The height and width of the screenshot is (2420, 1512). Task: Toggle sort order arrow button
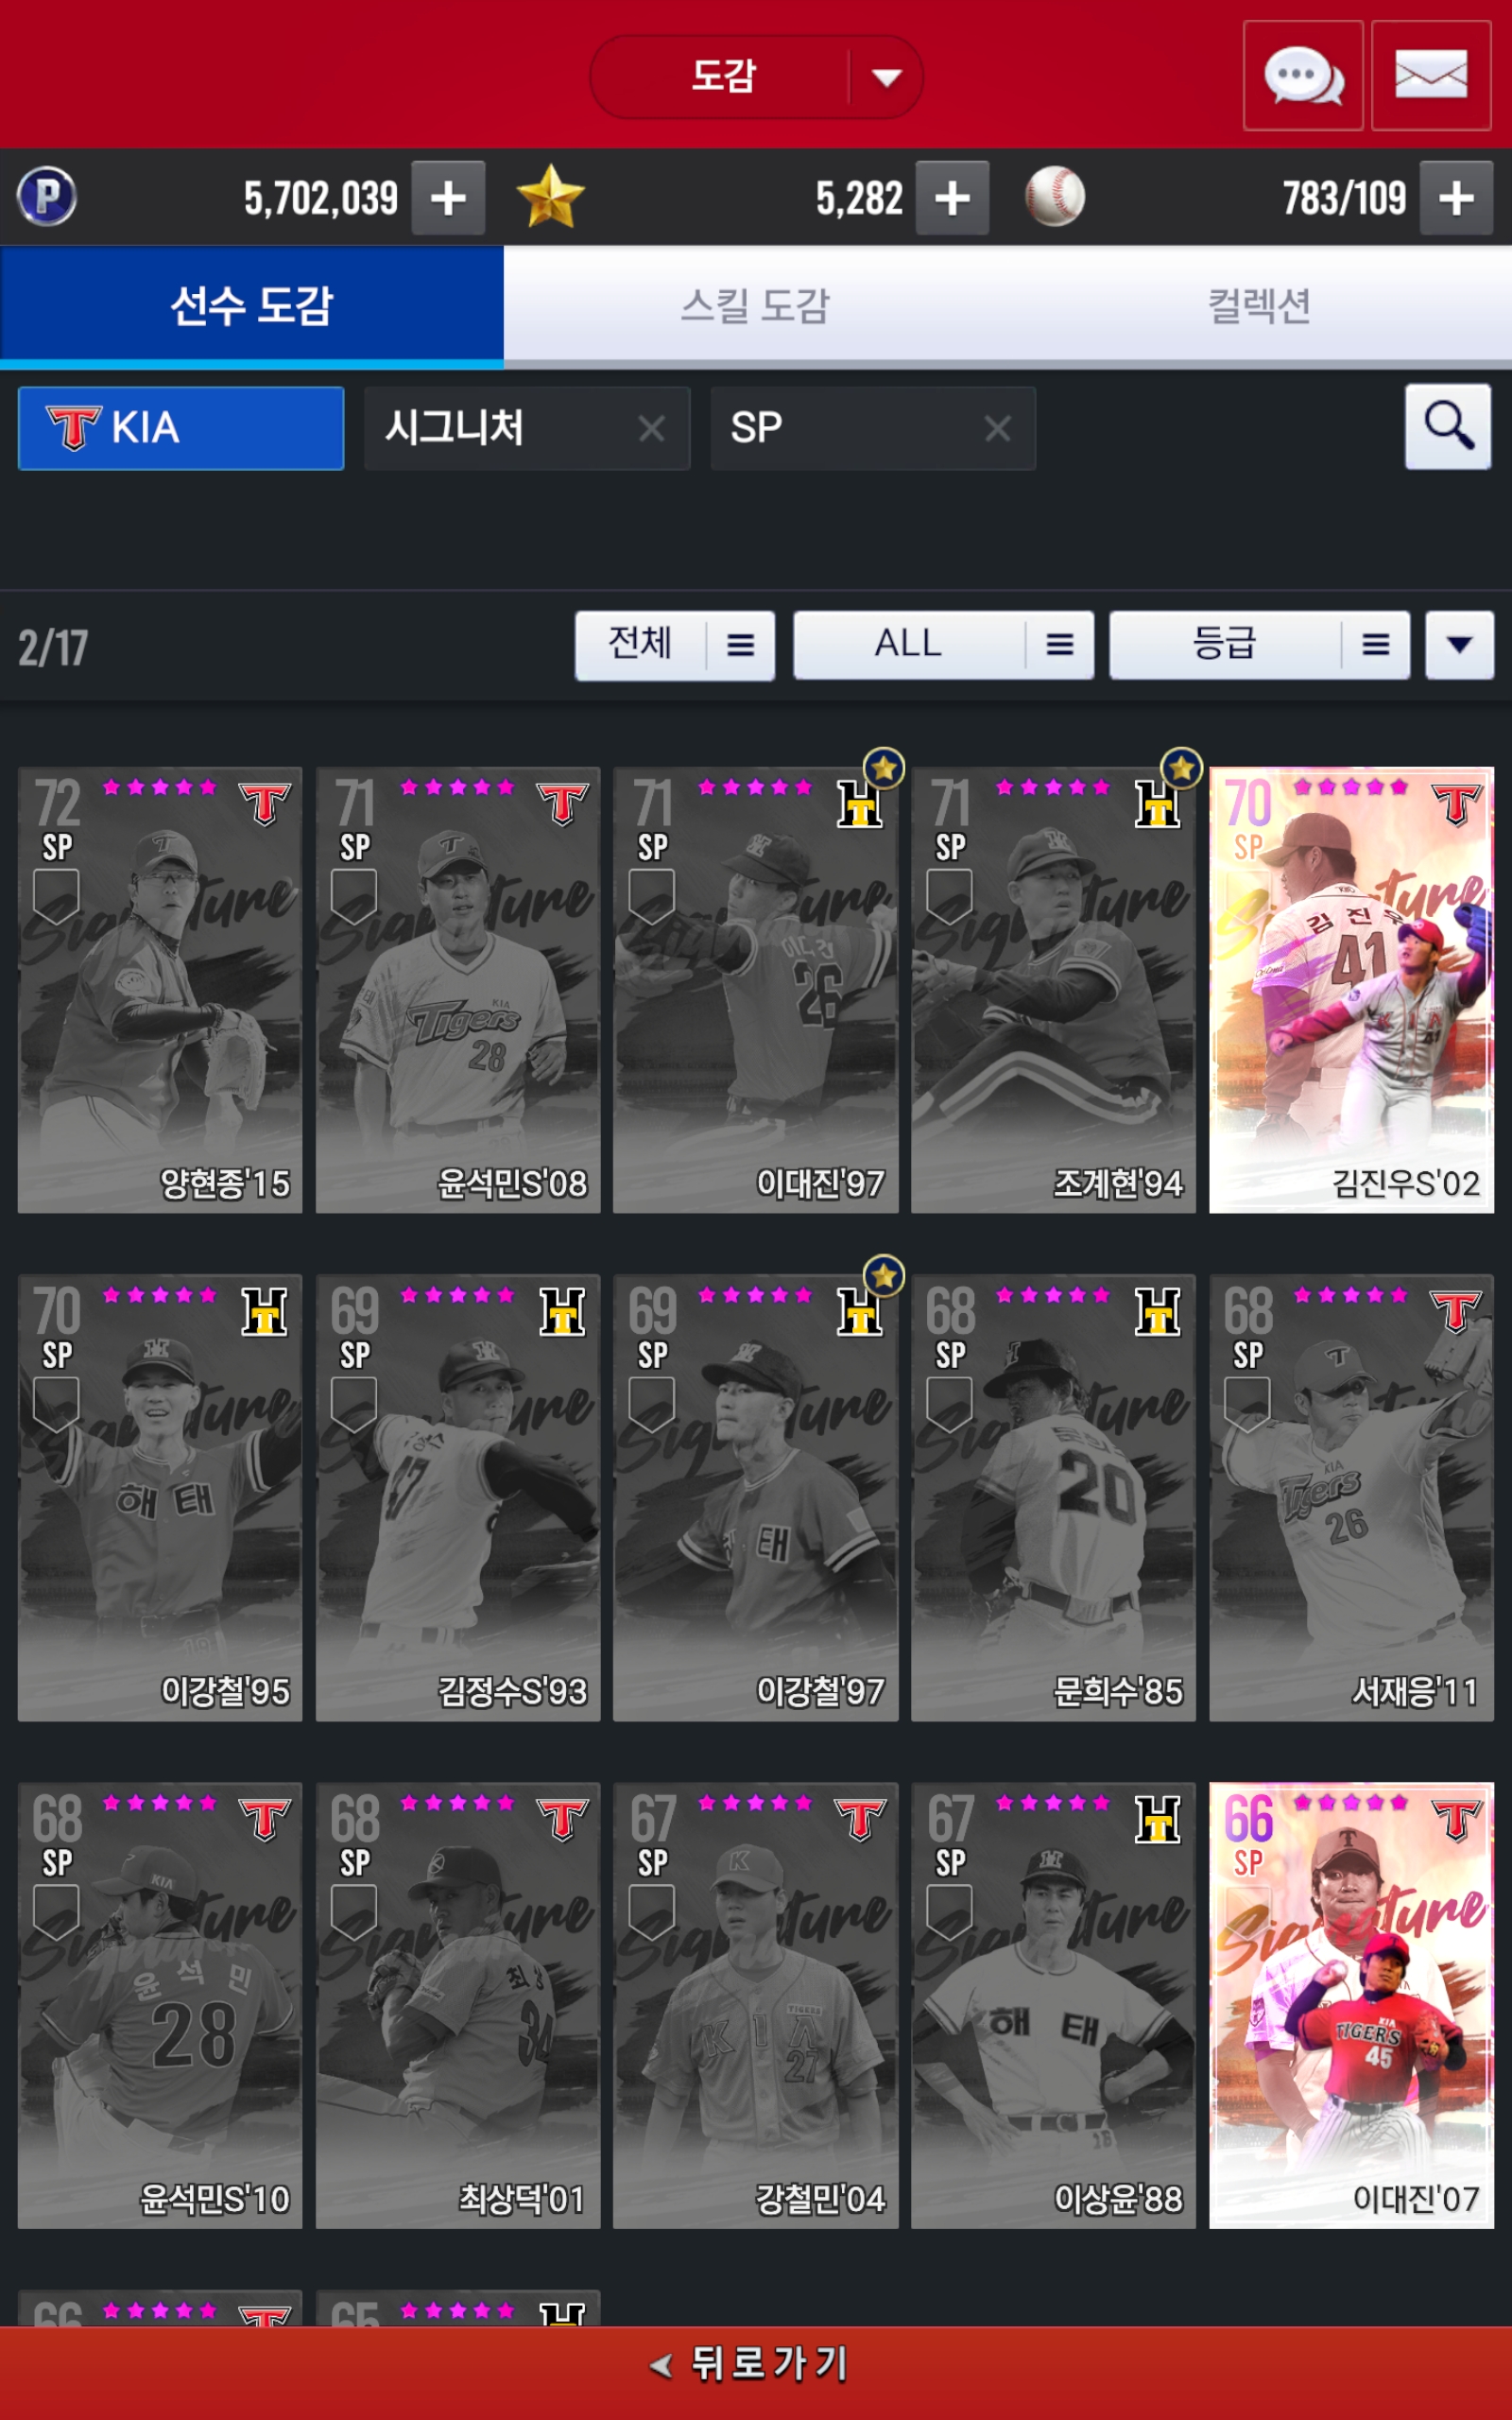[x=1459, y=645]
